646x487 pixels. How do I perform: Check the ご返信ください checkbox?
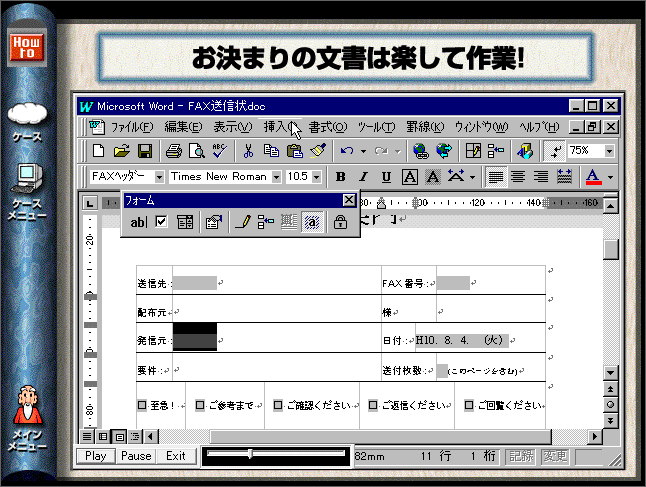373,405
